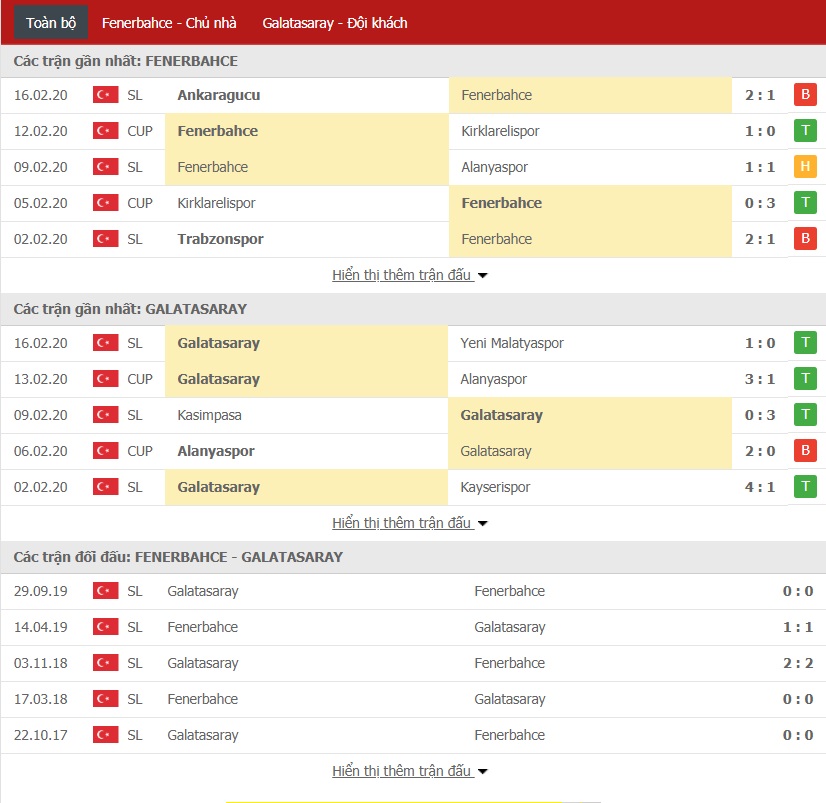
Task: Click Turkey flag on Yeni Malatyaspor row
Action: coord(105,343)
